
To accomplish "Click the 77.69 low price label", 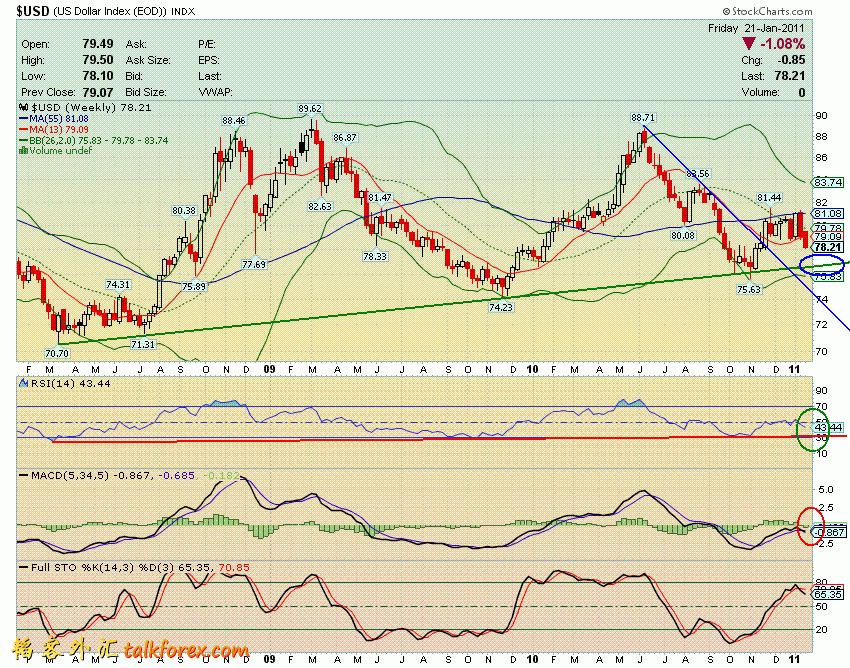I will coord(254,265).
